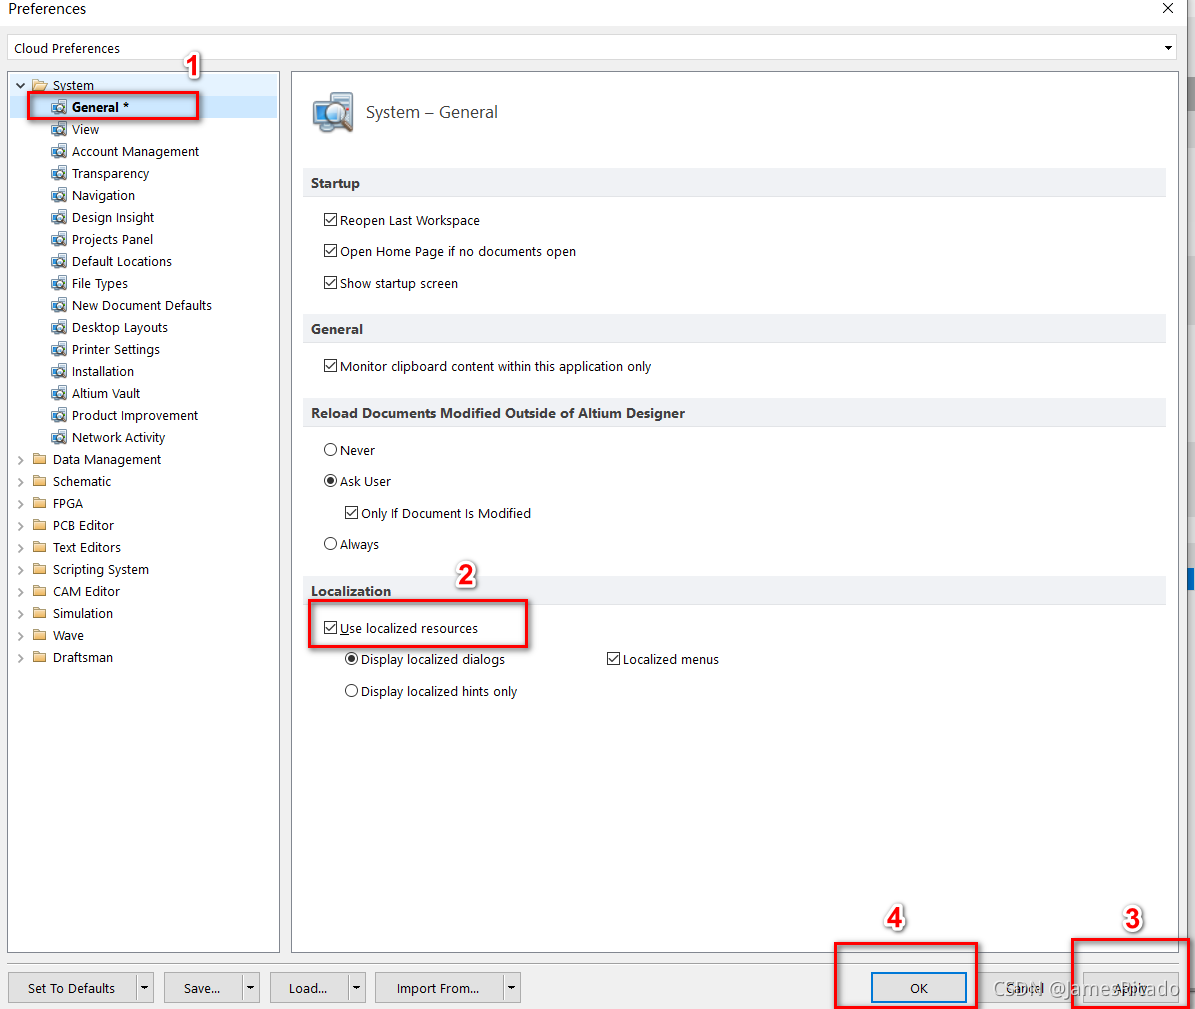Viewport: 1195px width, 1009px height.
Task: Uncheck Reopen Last Workspace
Action: click(330, 220)
